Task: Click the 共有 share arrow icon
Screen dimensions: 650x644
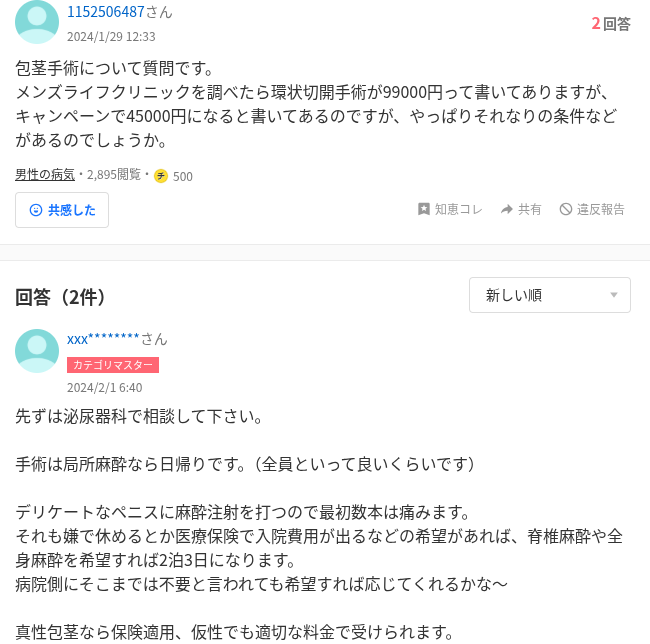Action: click(x=507, y=209)
